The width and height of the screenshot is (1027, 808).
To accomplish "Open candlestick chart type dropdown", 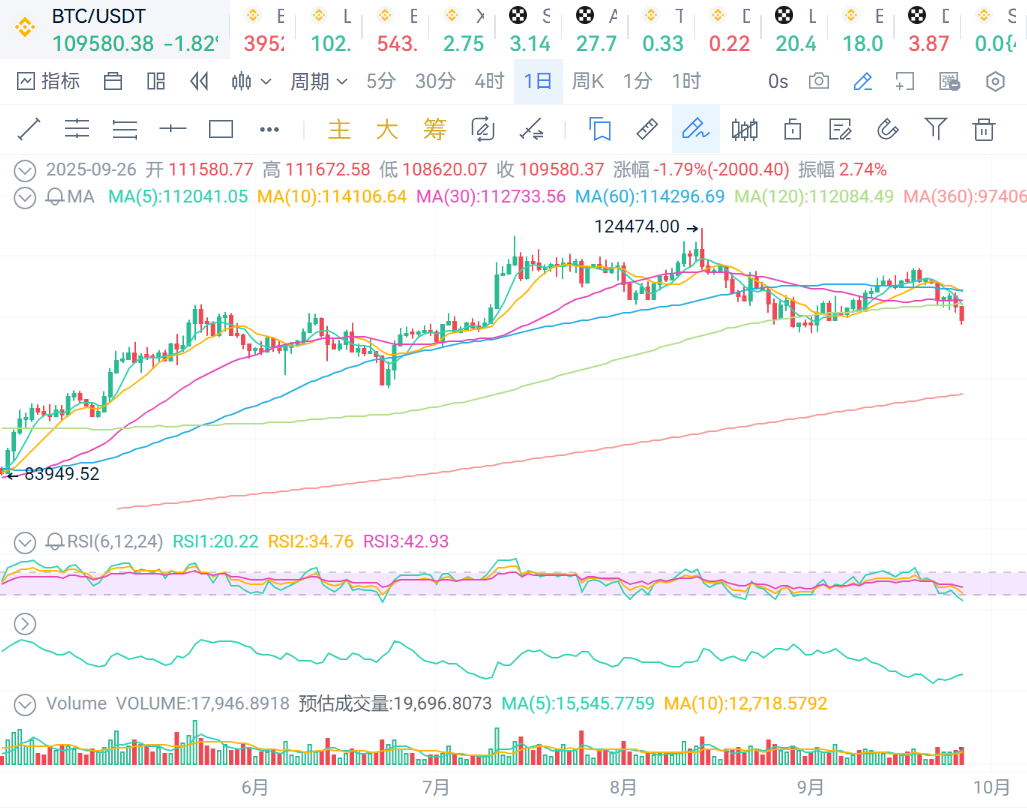I will (251, 81).
